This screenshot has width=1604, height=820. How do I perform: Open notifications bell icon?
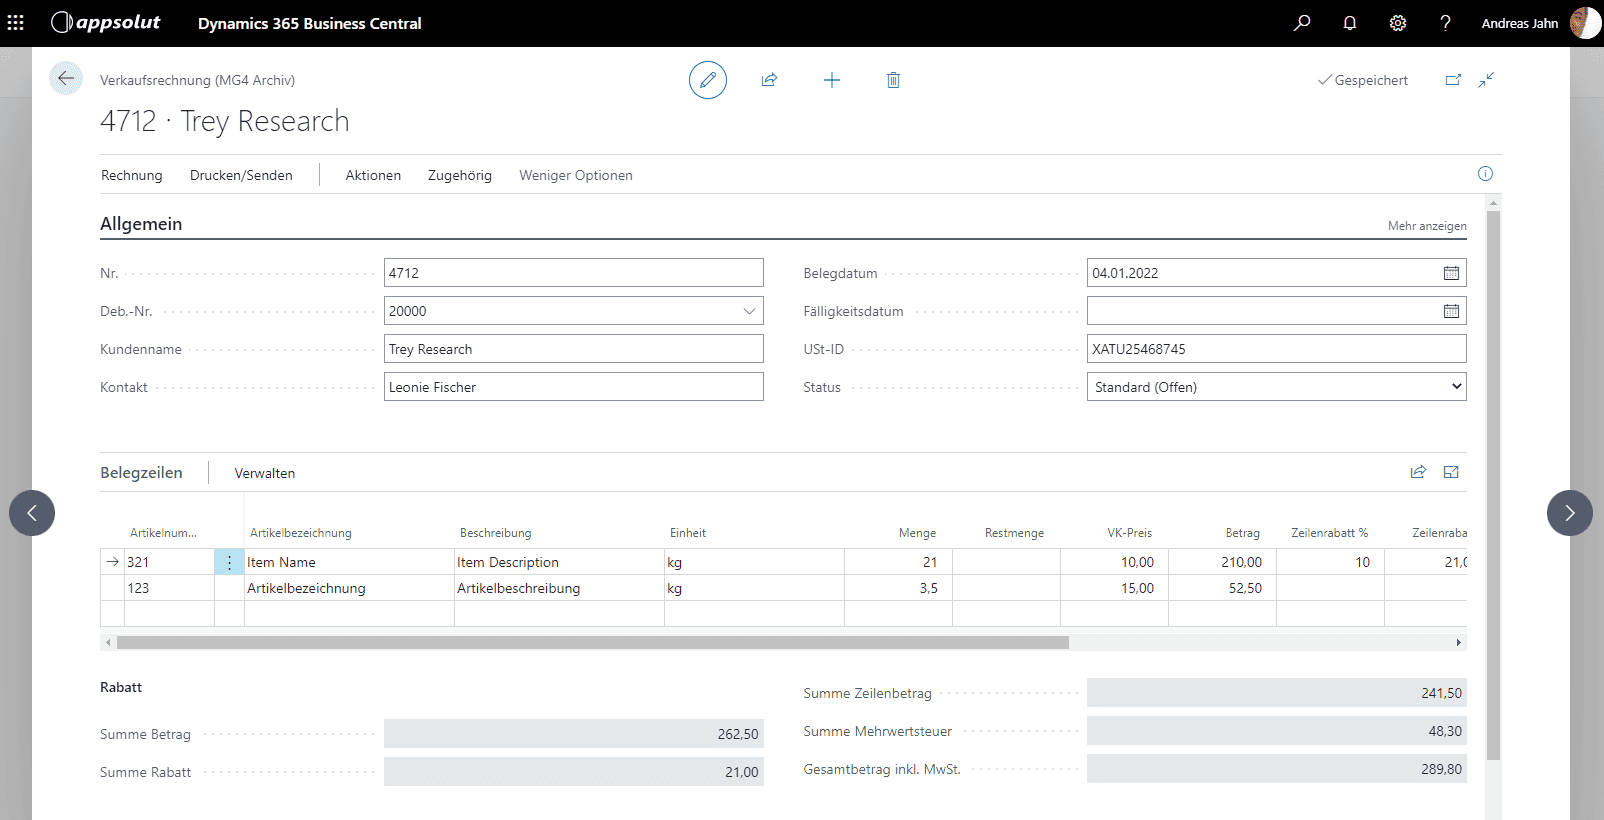[x=1350, y=23]
